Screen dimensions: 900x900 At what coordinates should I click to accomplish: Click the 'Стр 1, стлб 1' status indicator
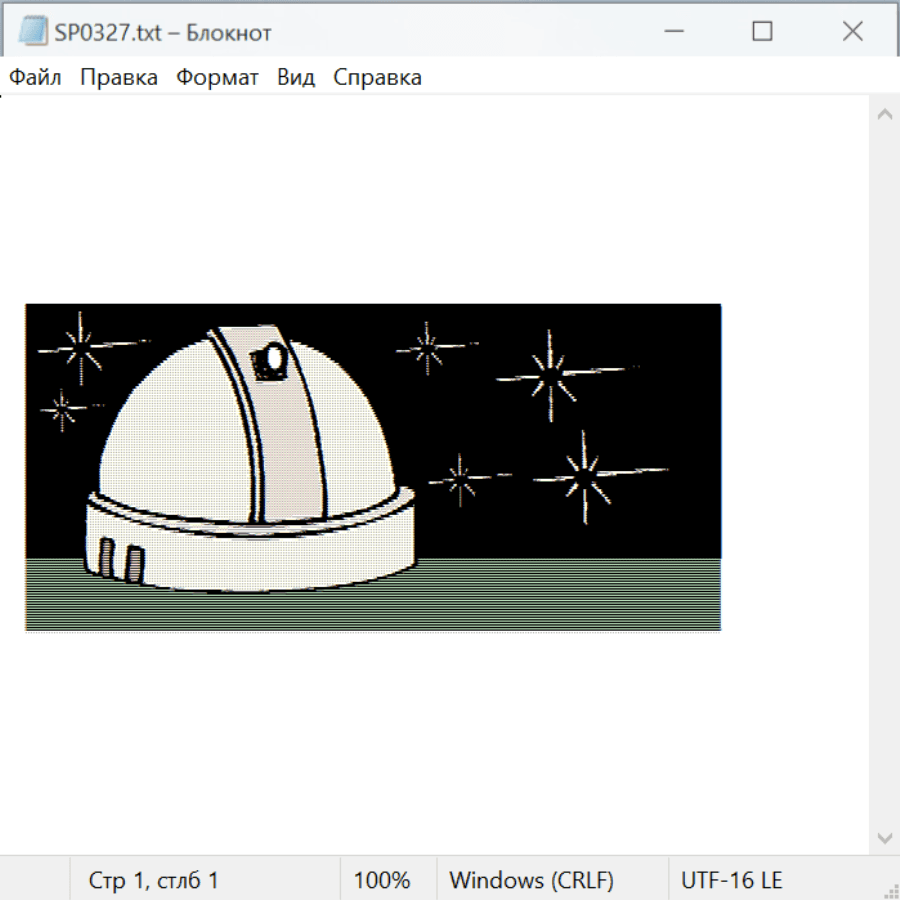[153, 881]
